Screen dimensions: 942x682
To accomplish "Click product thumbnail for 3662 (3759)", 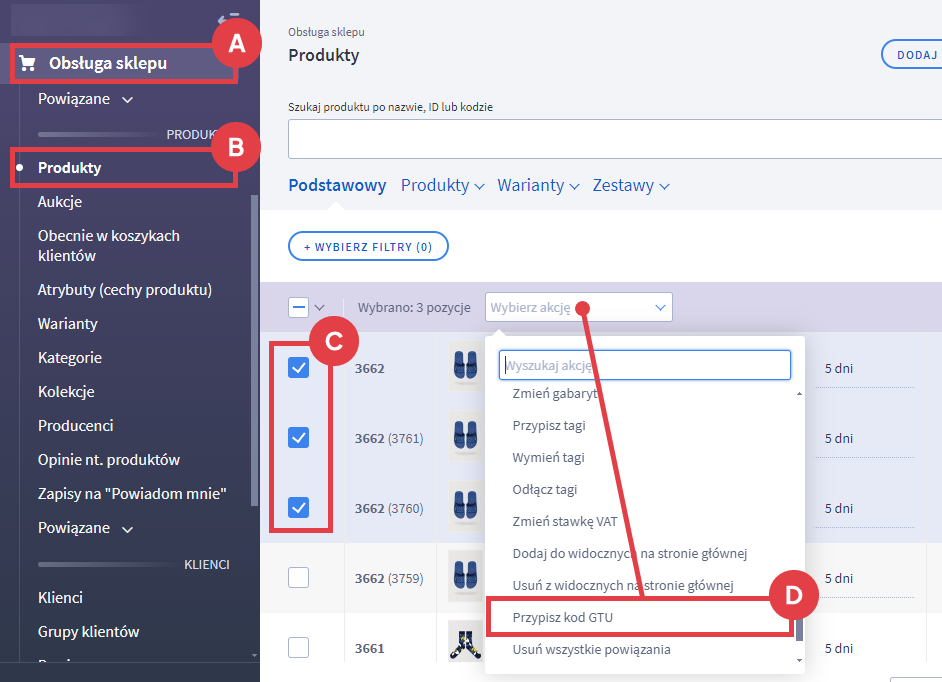I will pos(465,577).
